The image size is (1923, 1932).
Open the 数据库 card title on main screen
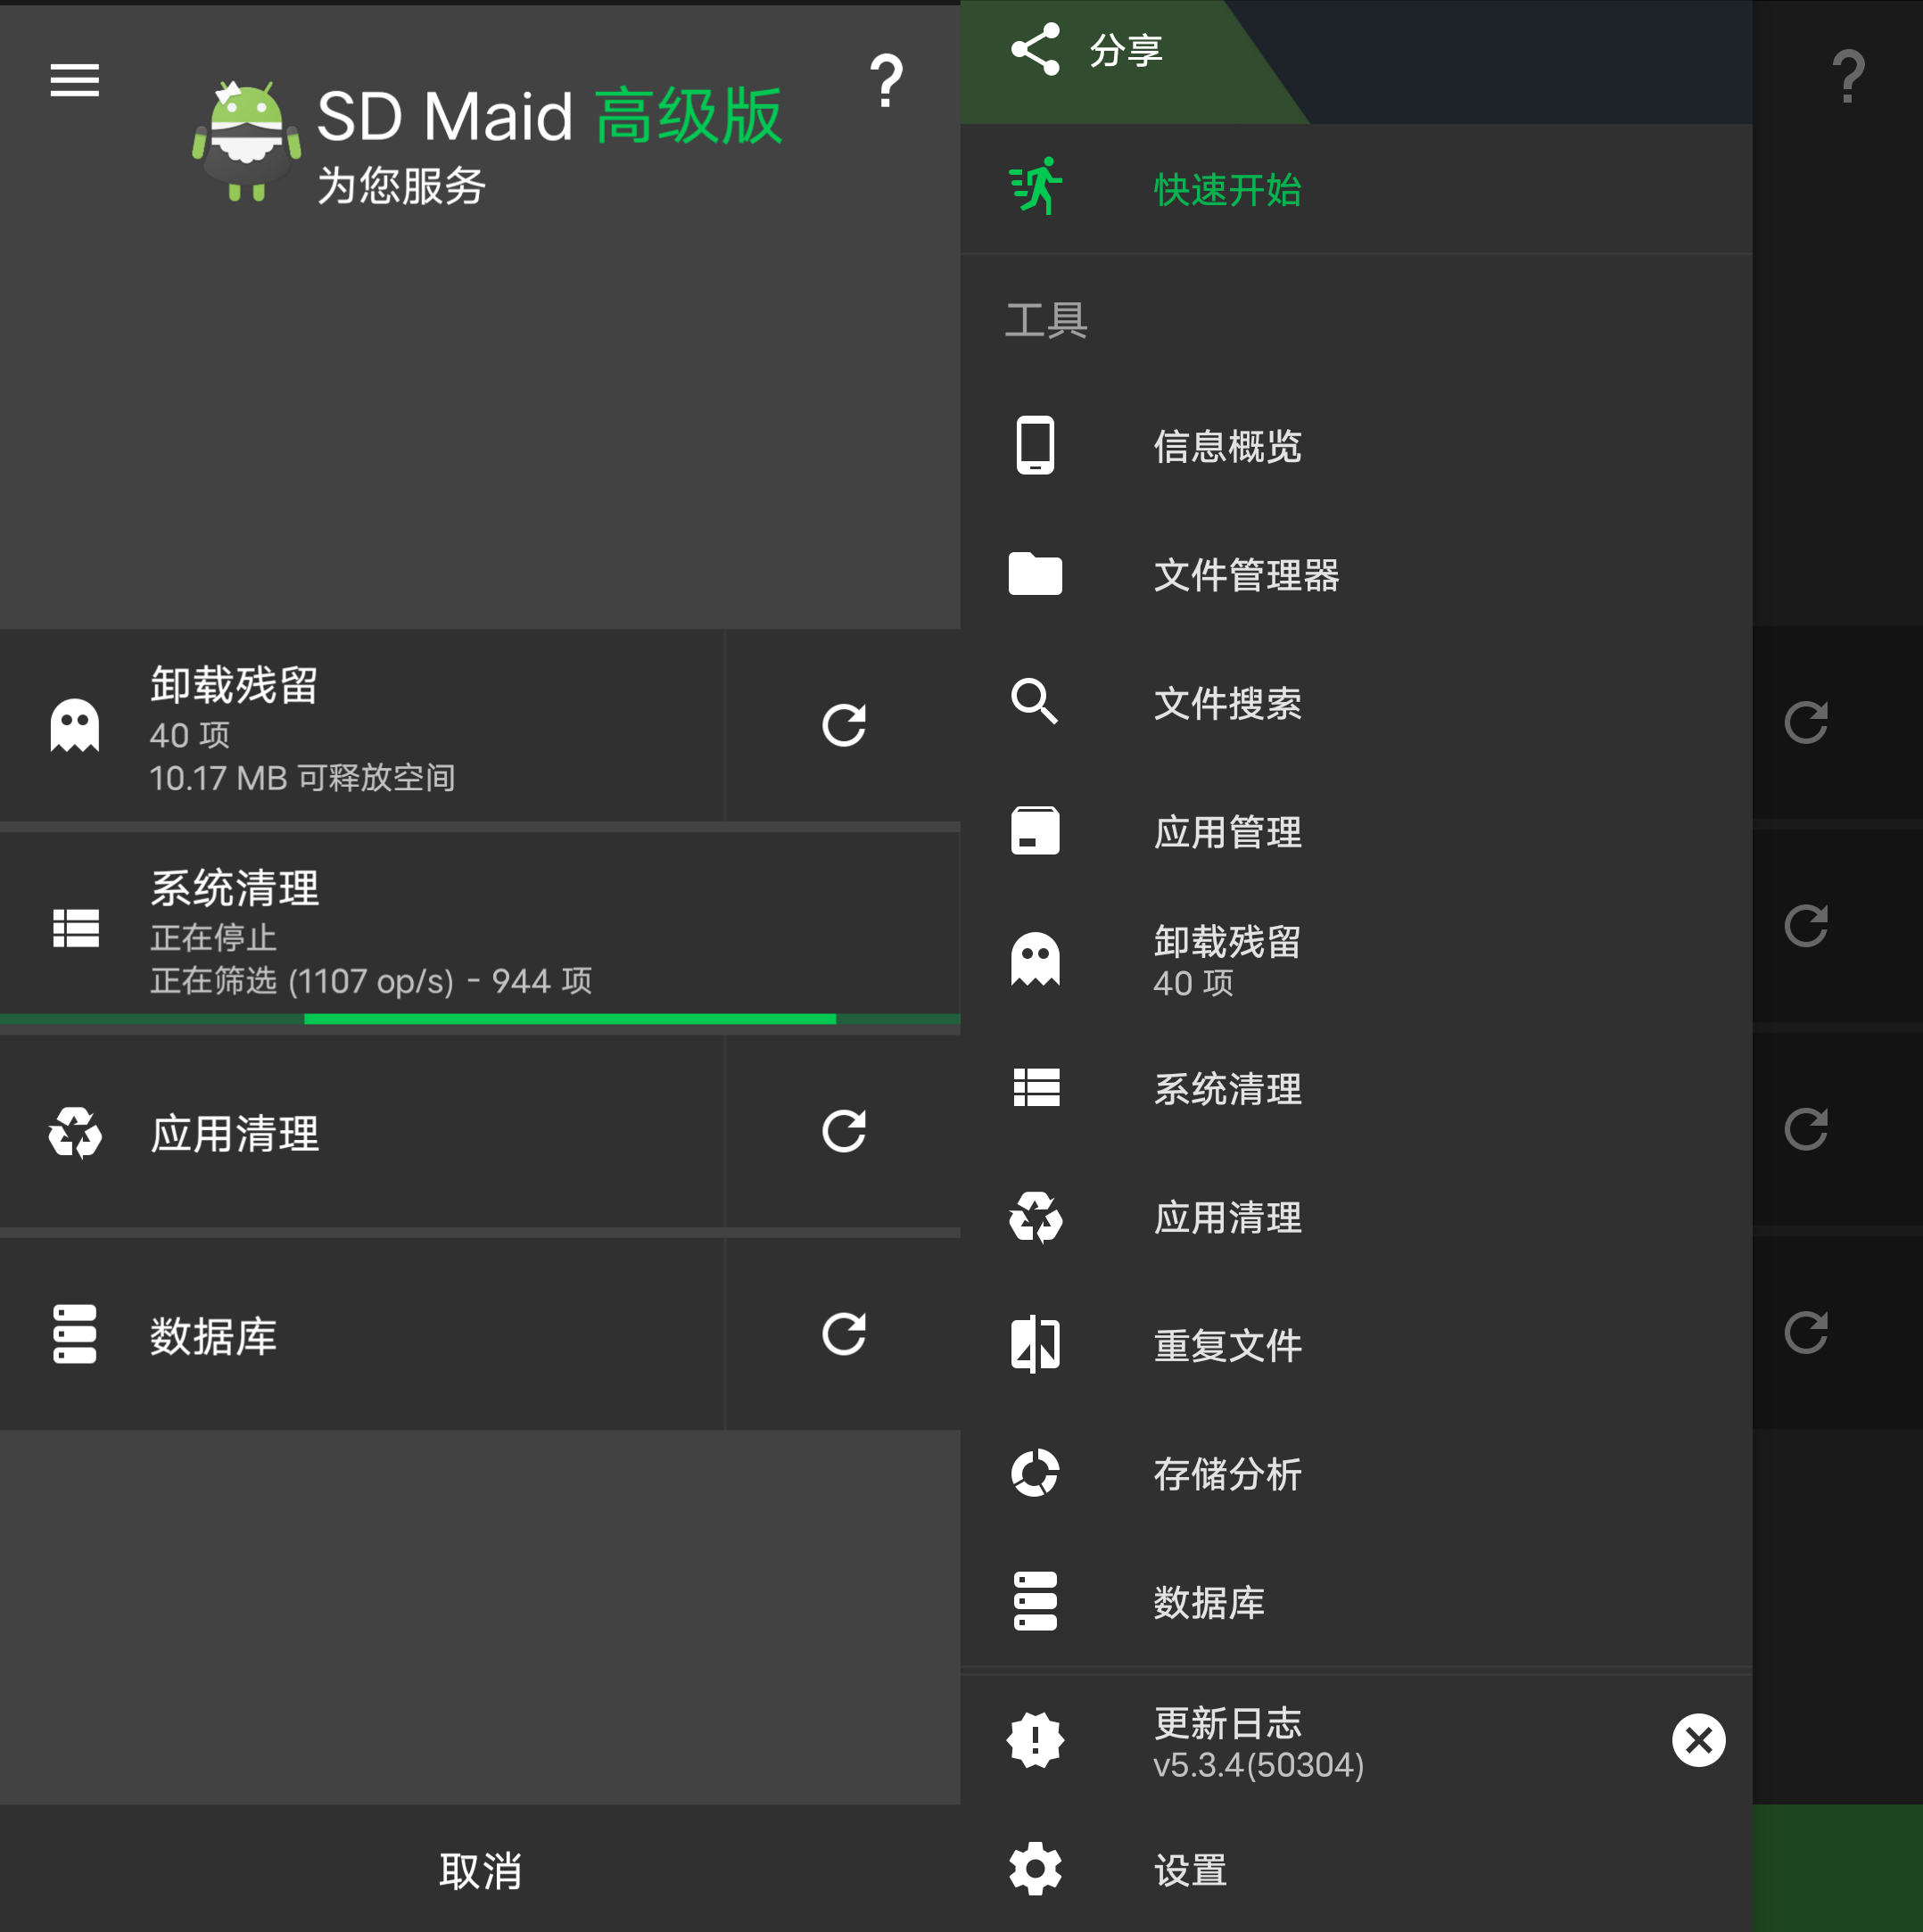(x=213, y=1337)
